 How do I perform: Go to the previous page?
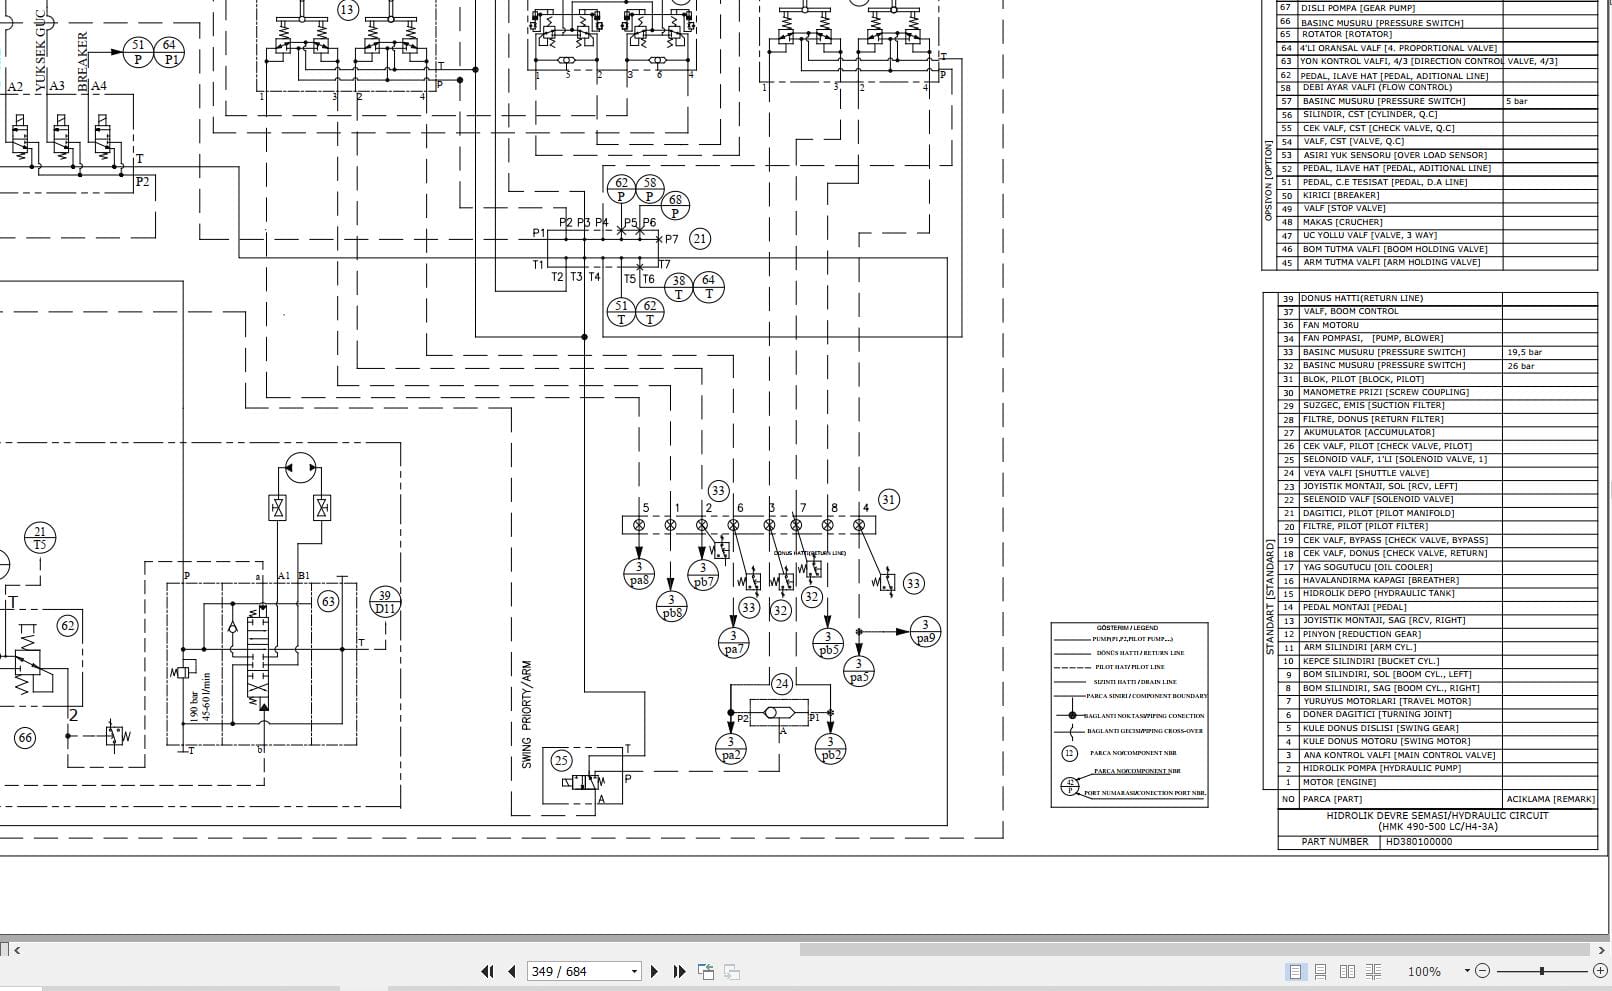[x=512, y=971]
